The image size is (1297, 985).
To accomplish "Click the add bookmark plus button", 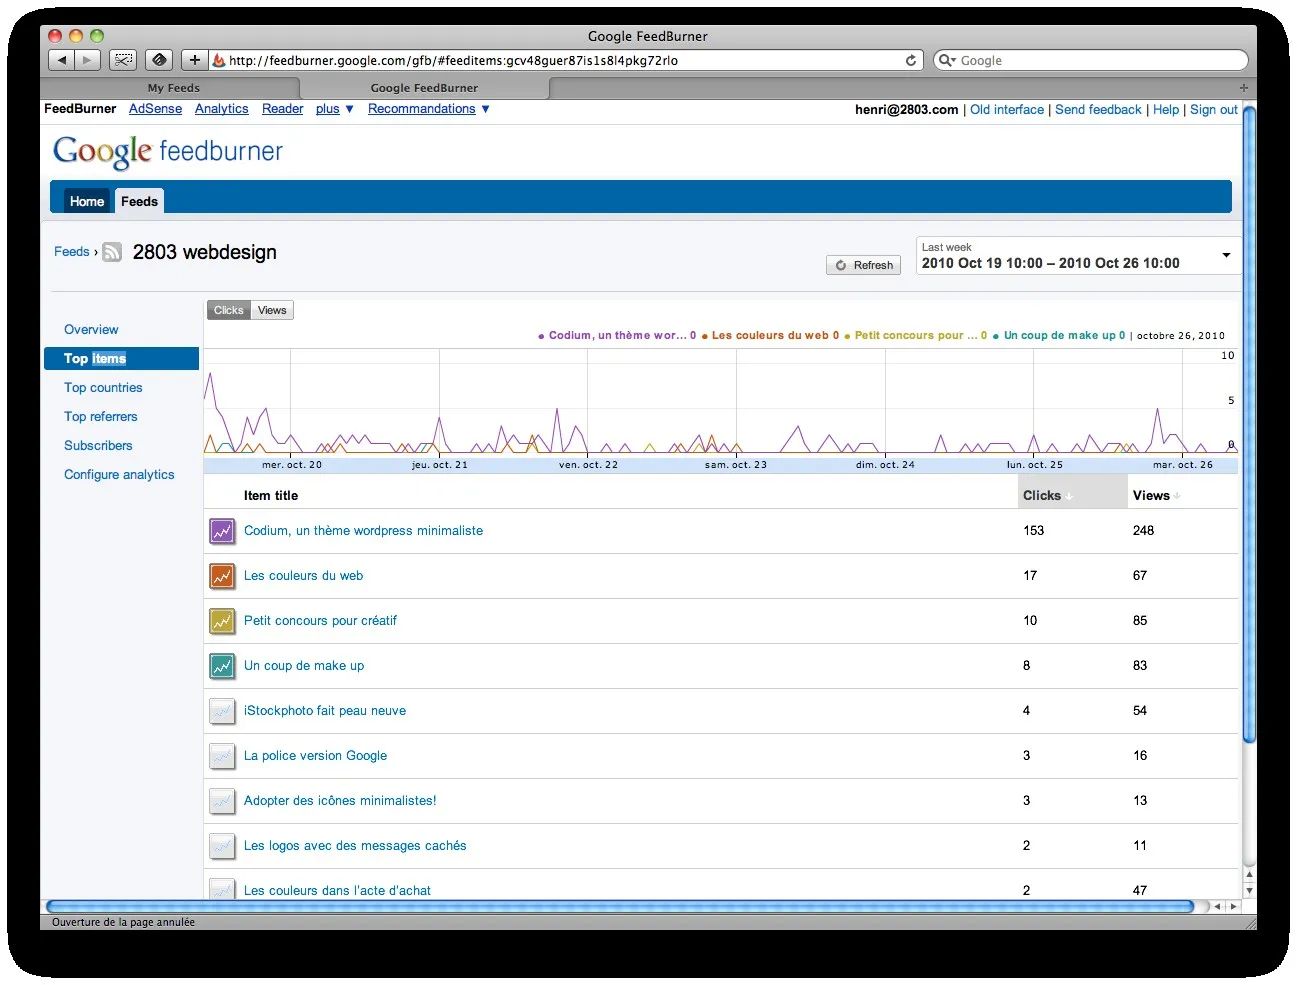I will pyautogui.click(x=195, y=60).
